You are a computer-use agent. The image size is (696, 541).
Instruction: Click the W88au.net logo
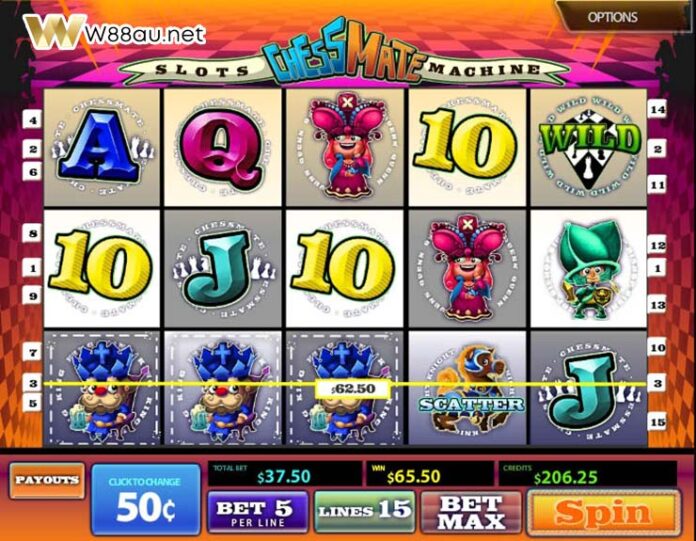click(115, 32)
